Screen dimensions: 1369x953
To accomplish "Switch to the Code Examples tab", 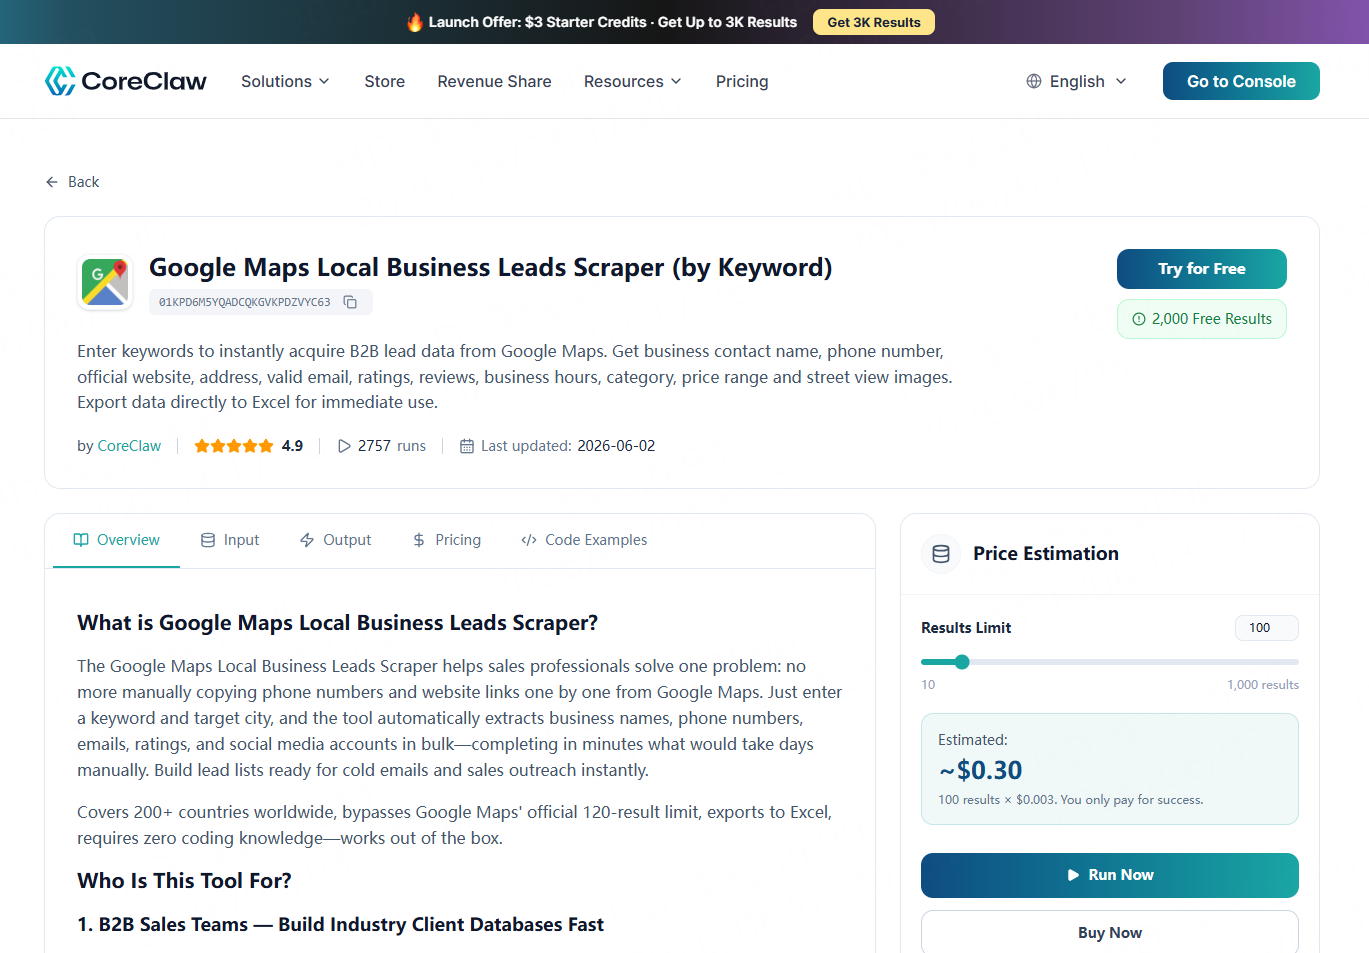I will 584,540.
